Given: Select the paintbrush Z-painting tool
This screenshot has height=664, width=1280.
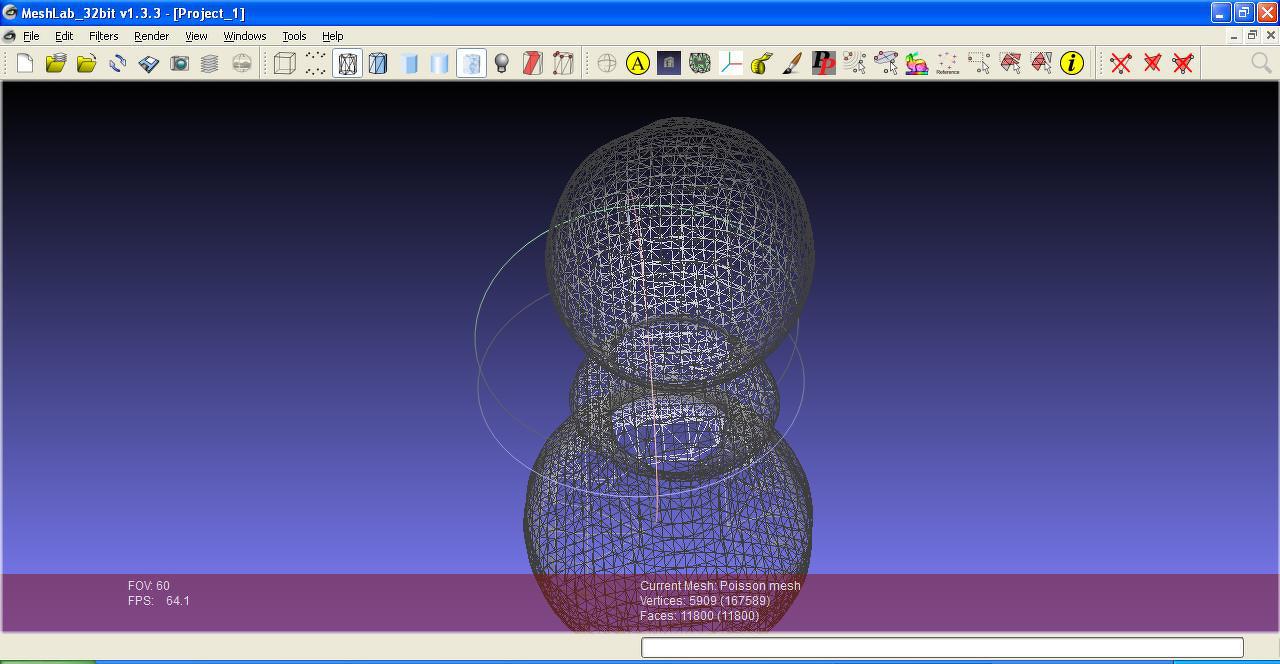Looking at the screenshot, I should [793, 63].
